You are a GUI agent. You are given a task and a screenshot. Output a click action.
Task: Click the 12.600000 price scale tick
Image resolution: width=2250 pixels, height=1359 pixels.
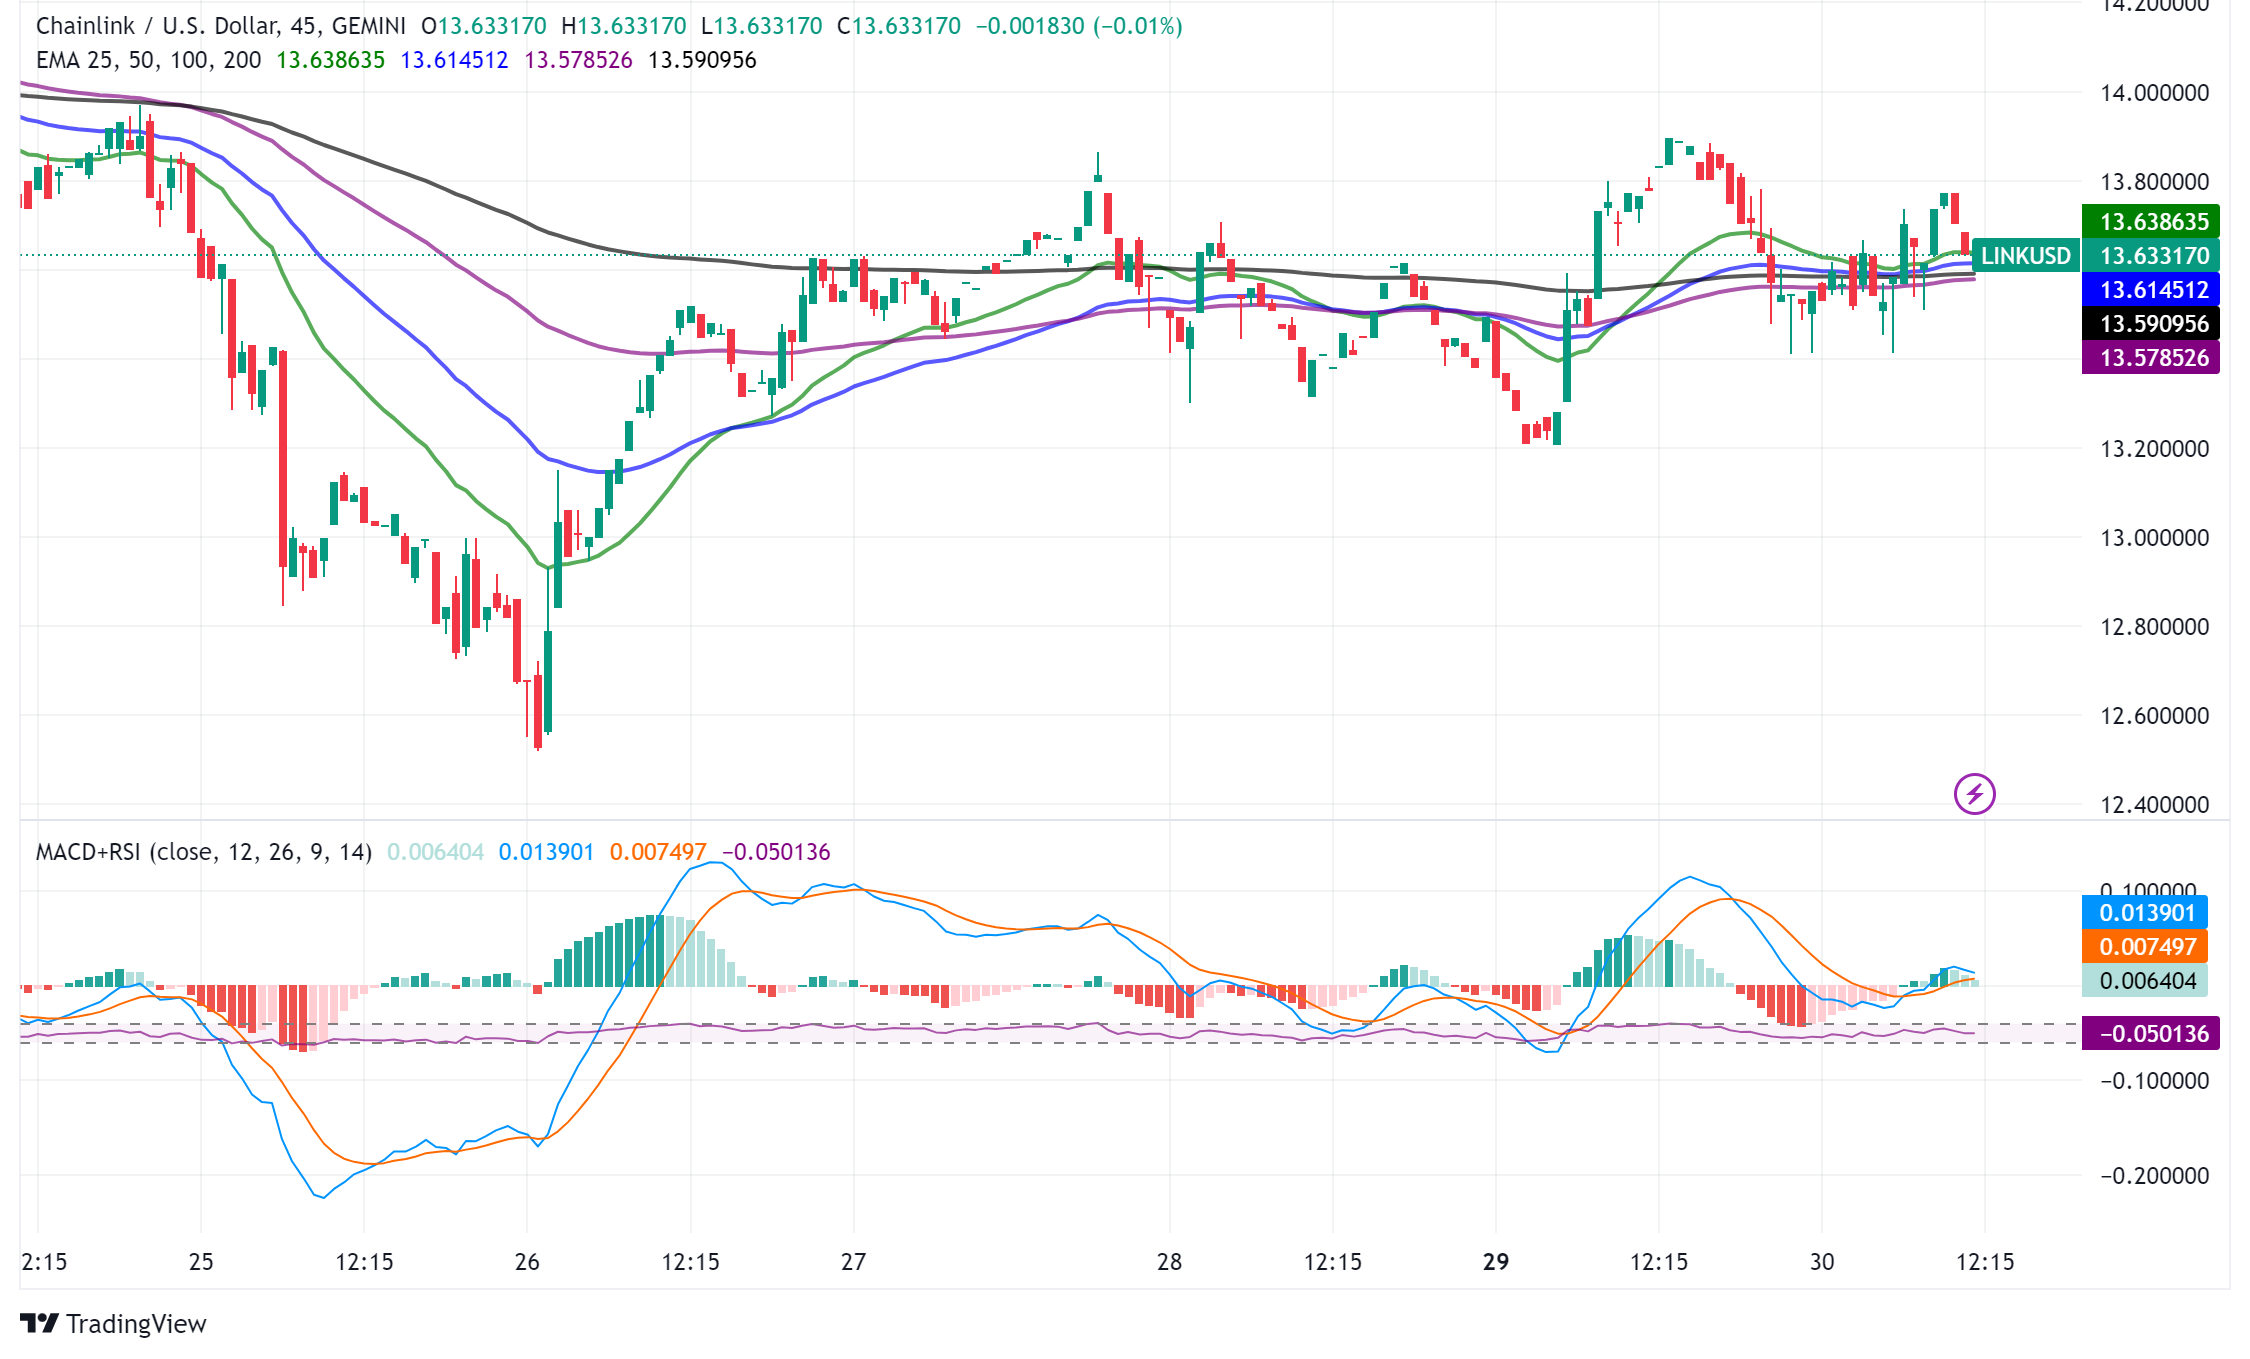click(x=2154, y=716)
